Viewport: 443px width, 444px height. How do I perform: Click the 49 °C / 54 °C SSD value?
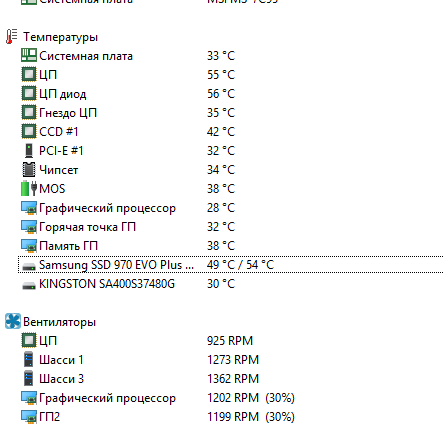[x=240, y=265]
